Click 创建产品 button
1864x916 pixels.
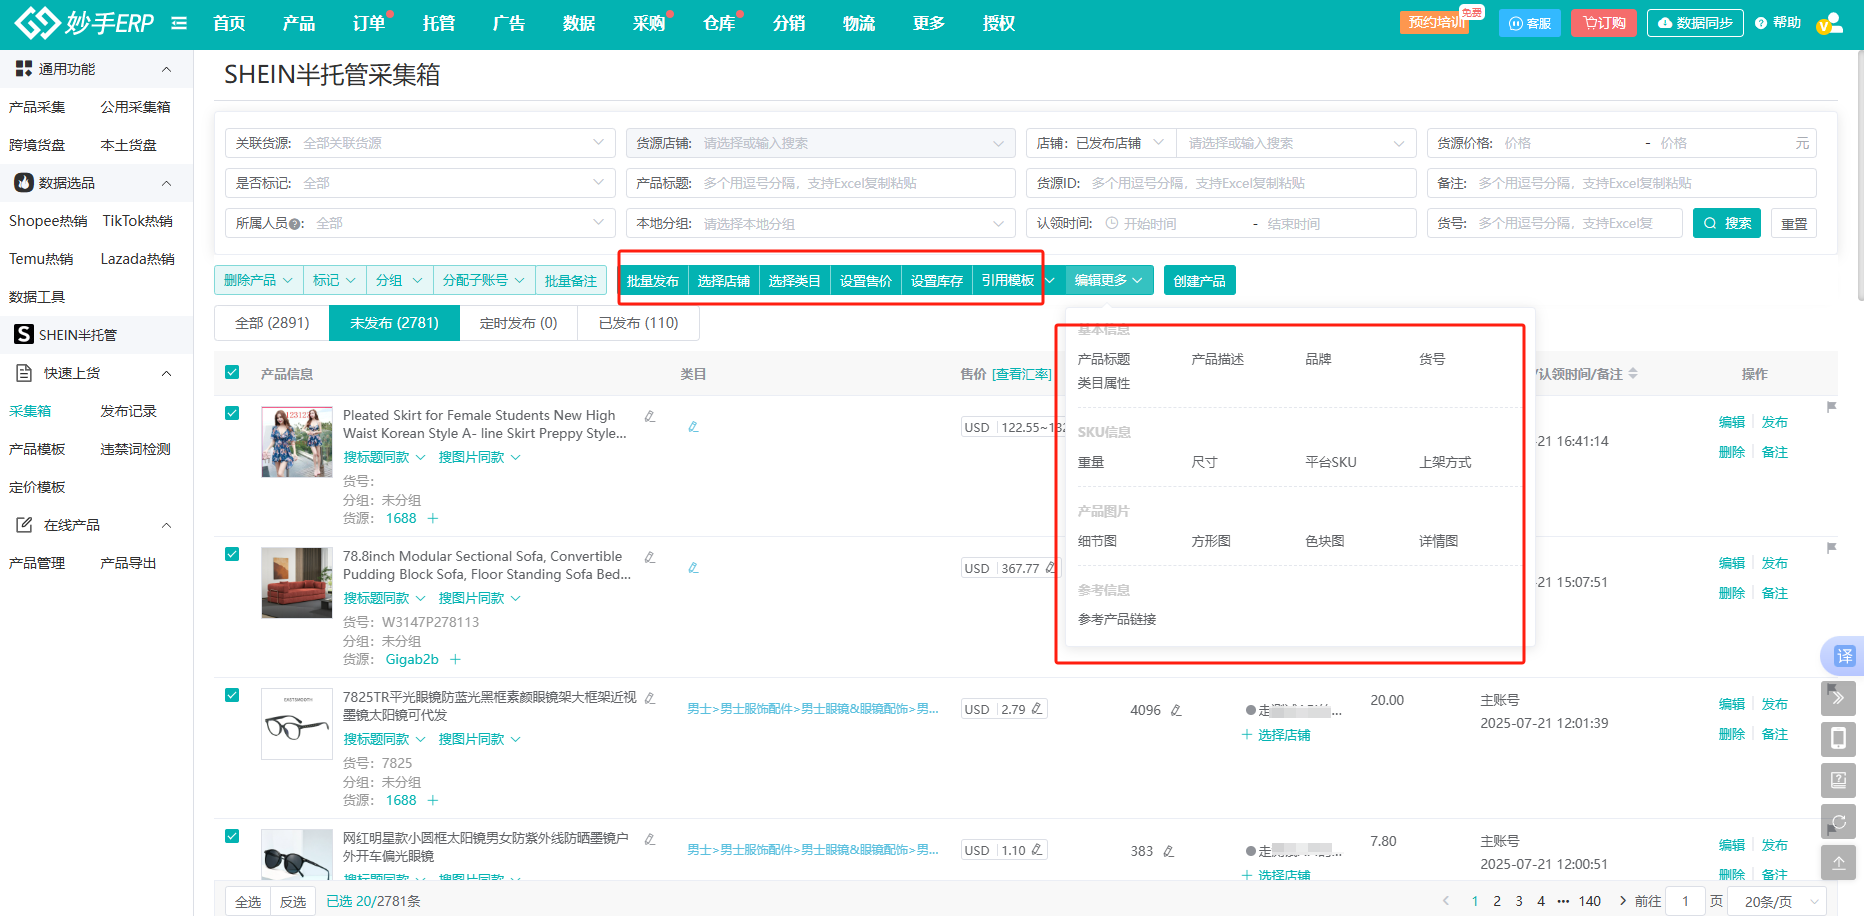click(1199, 280)
